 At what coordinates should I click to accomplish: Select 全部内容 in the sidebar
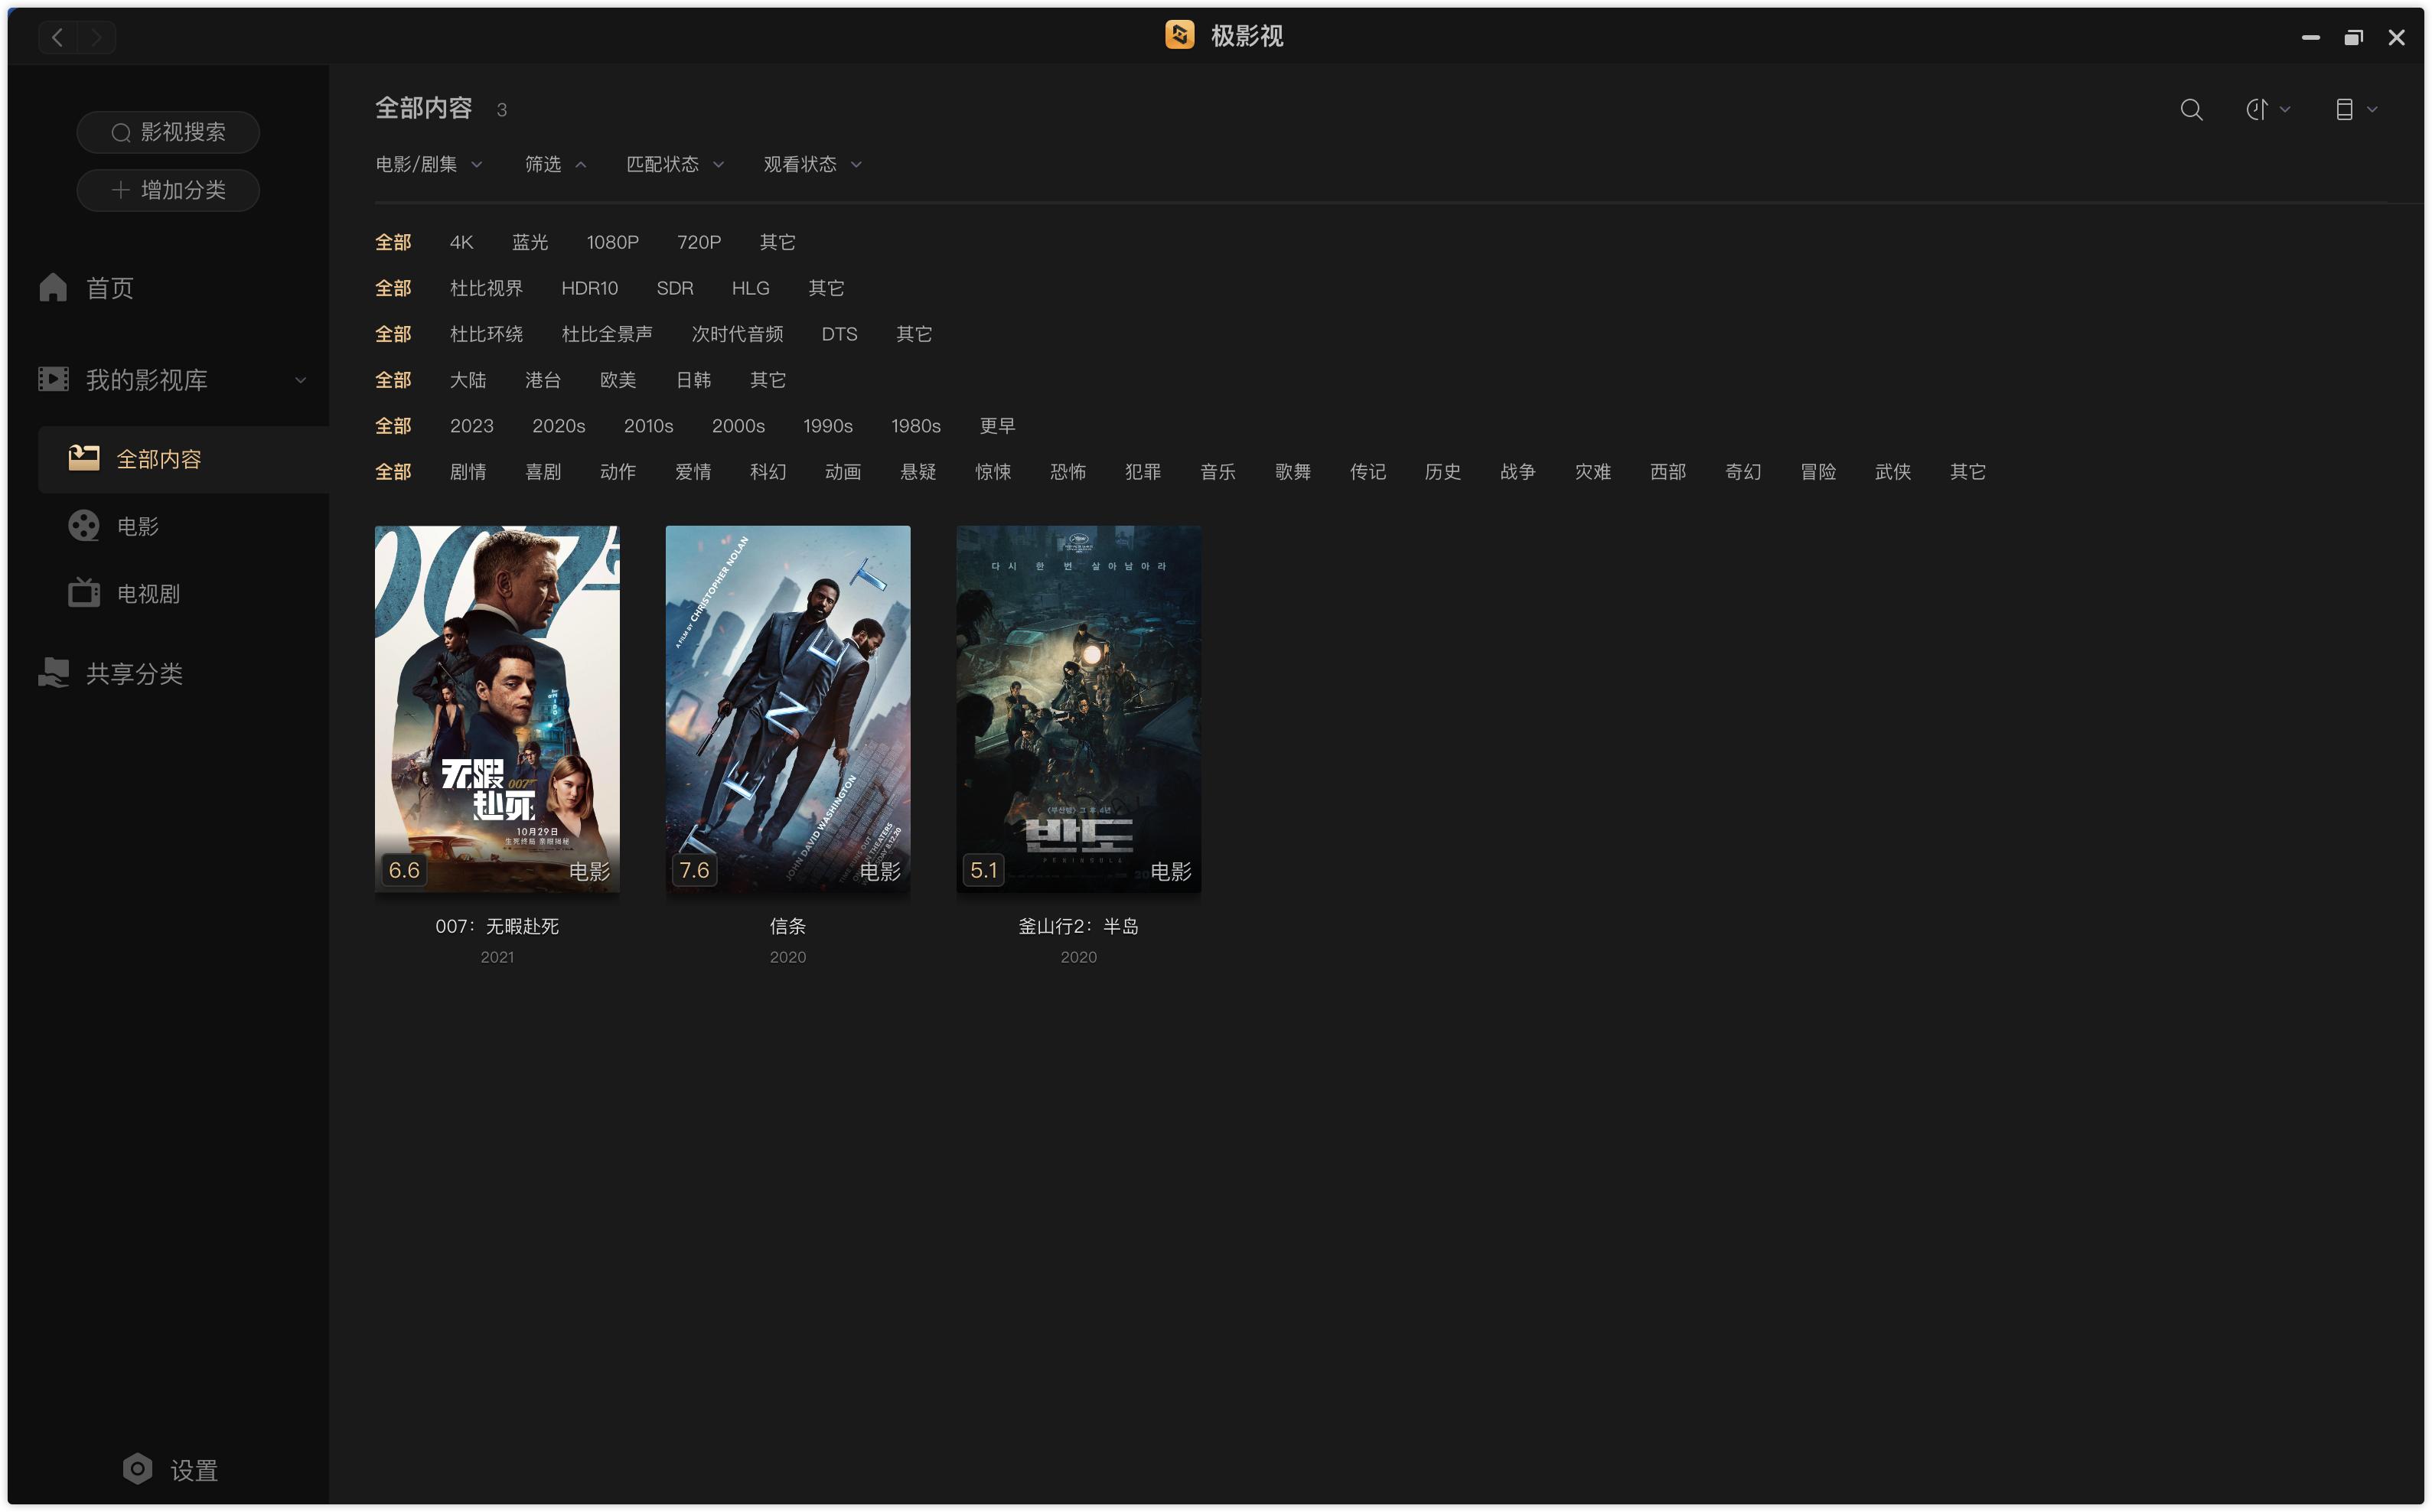tap(158, 459)
